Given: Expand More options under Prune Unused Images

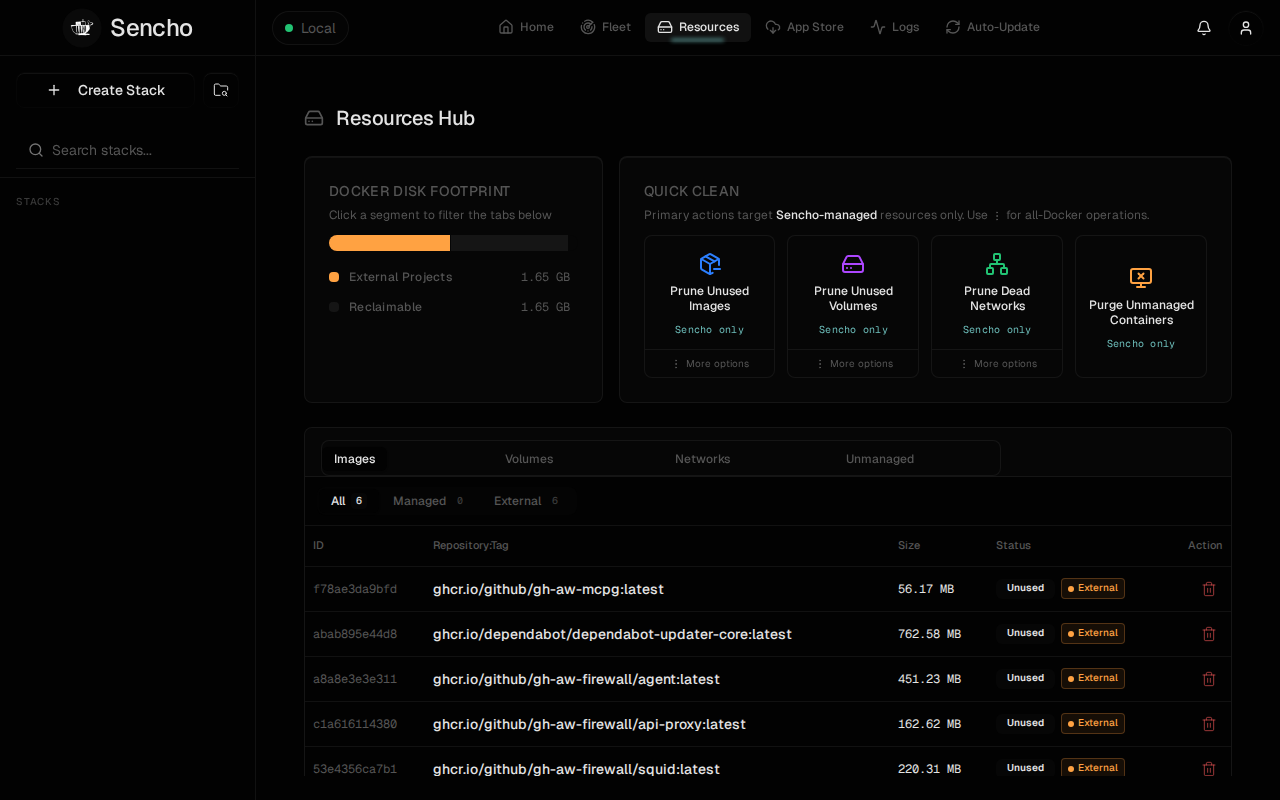Looking at the screenshot, I should click(x=710, y=364).
